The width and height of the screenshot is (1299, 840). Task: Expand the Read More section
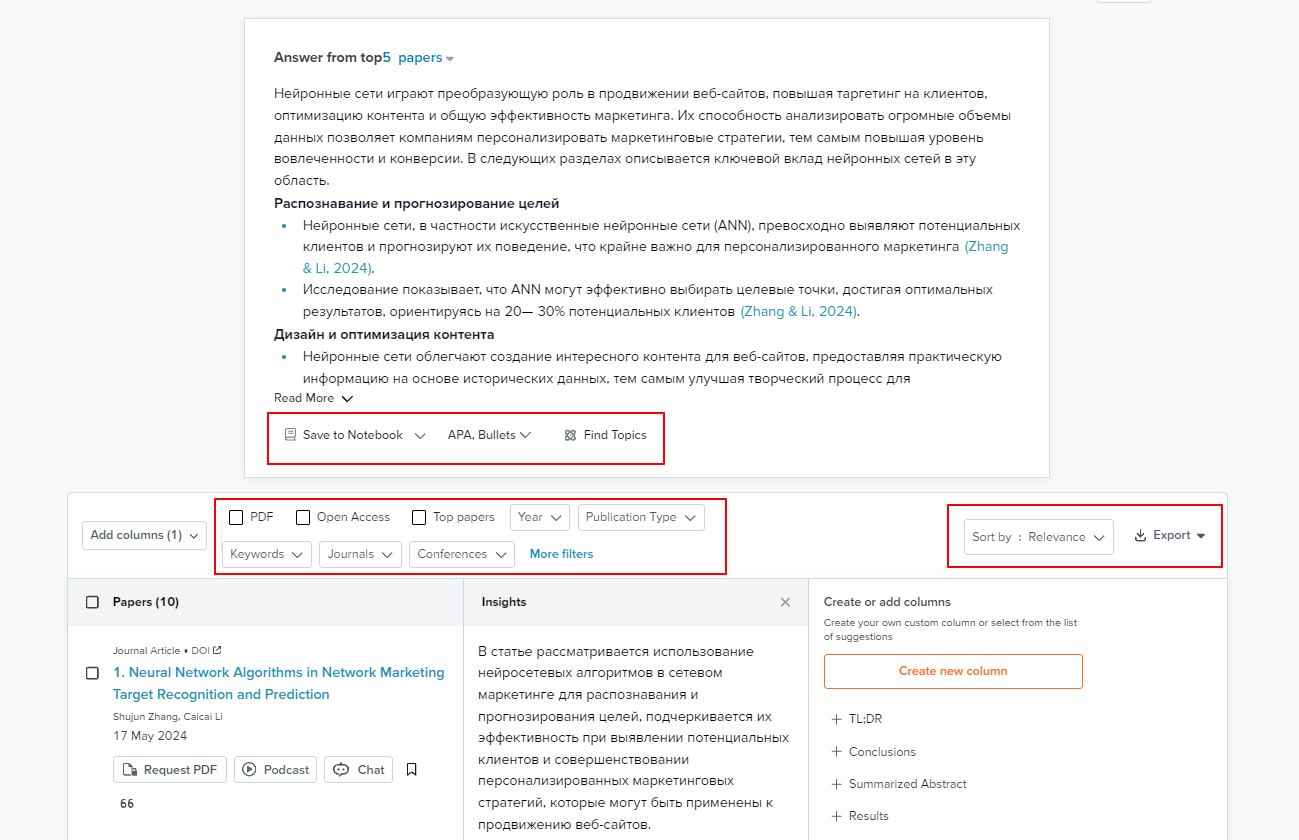click(313, 397)
